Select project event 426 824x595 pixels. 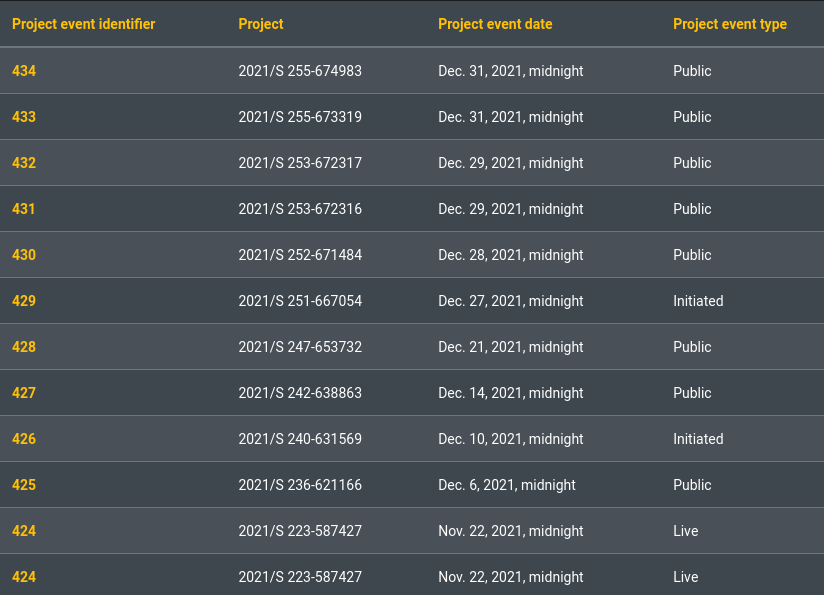(x=24, y=439)
